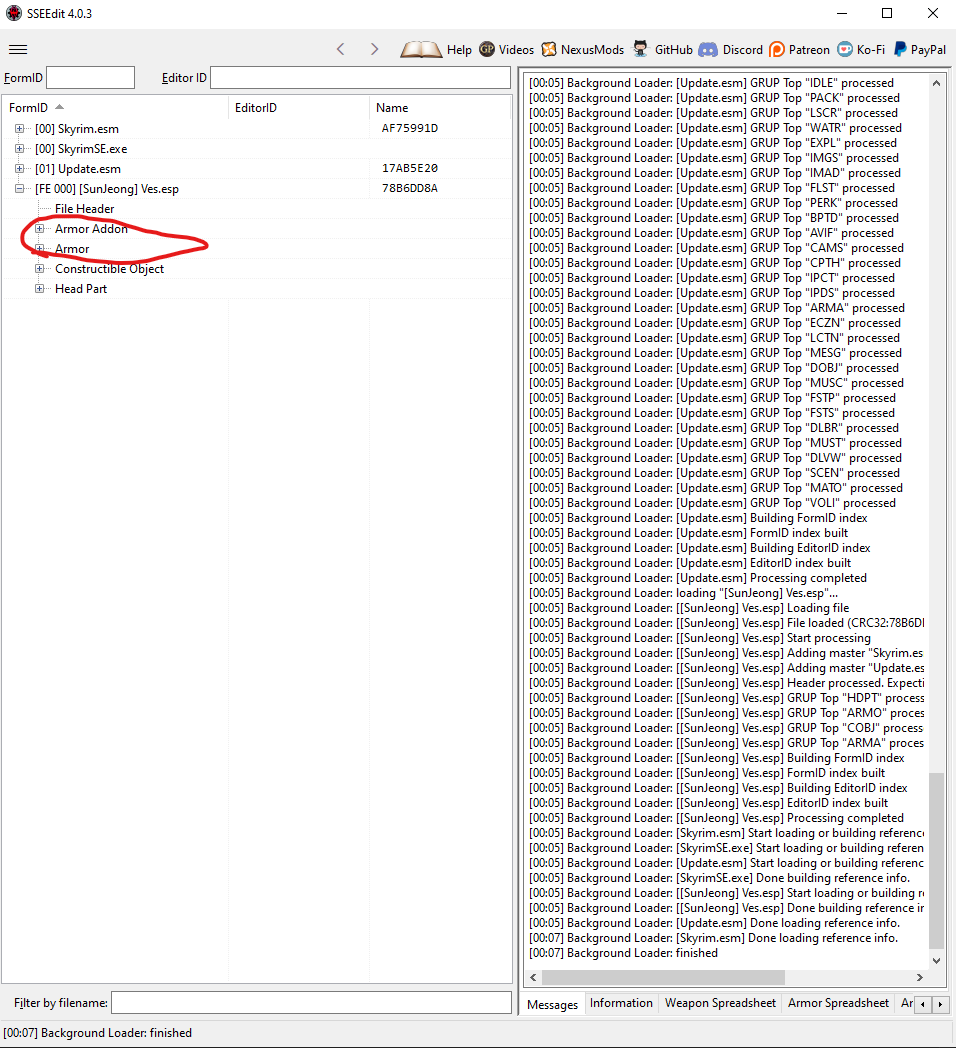Select the [01] Update.esm row
This screenshot has height=1048, width=956.
(x=257, y=168)
